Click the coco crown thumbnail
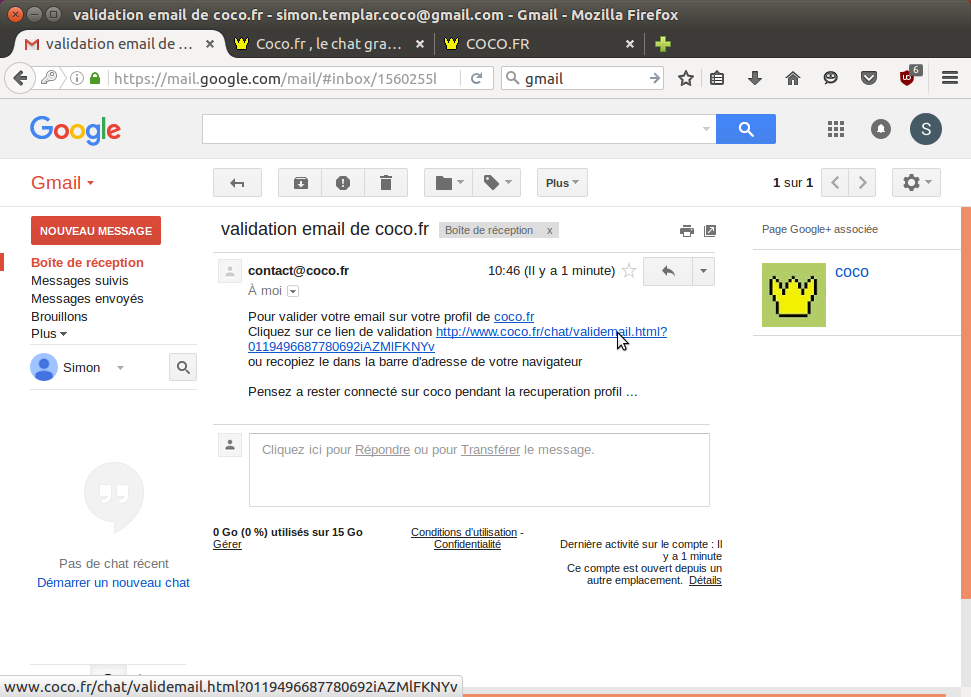 794,295
